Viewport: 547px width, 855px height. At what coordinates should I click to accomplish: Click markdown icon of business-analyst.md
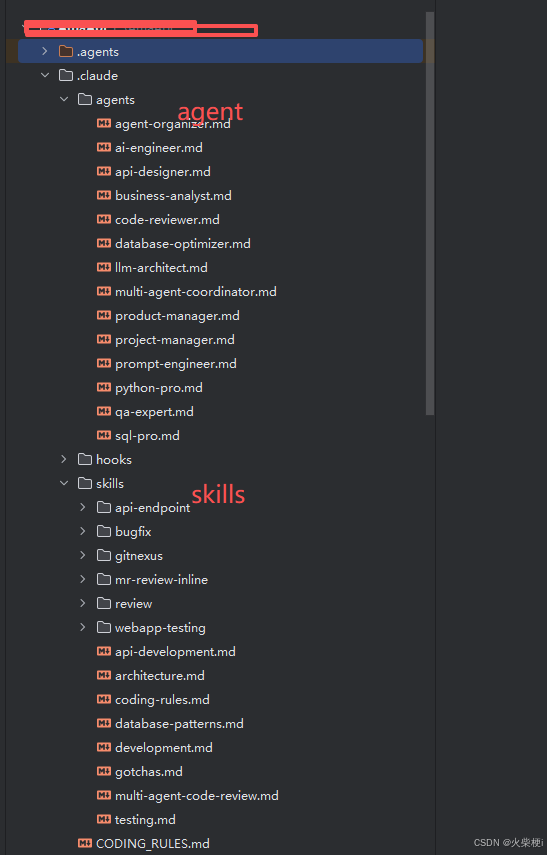104,195
